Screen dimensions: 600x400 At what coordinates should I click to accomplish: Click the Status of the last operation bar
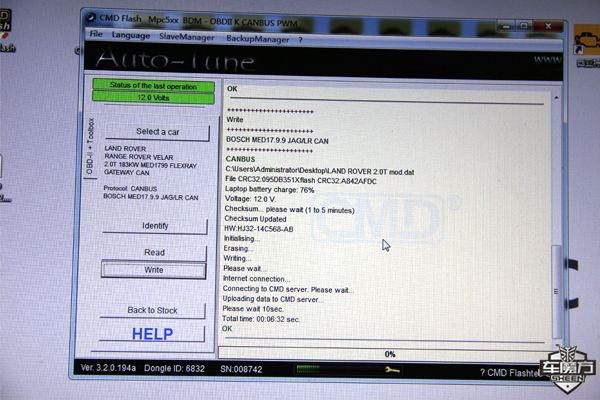[153, 86]
